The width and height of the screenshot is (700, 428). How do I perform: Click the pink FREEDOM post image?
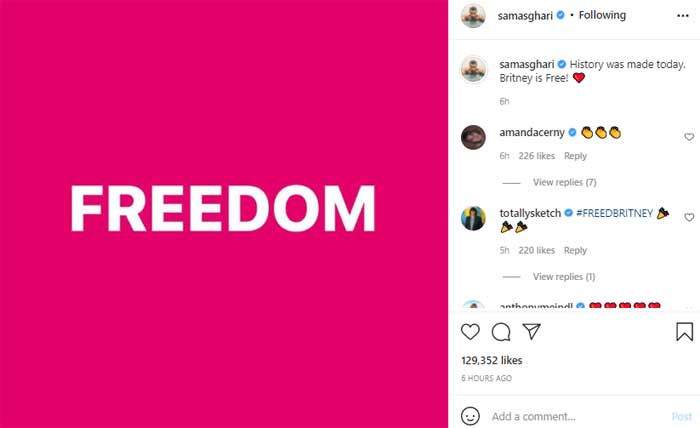(224, 214)
